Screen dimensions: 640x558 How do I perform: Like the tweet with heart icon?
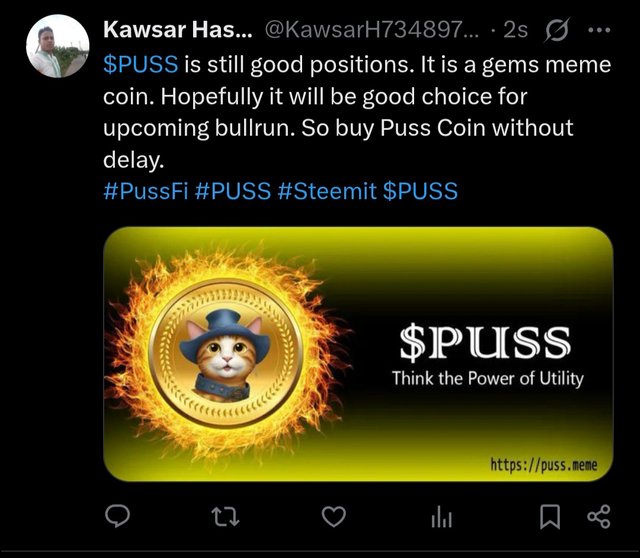tap(334, 517)
